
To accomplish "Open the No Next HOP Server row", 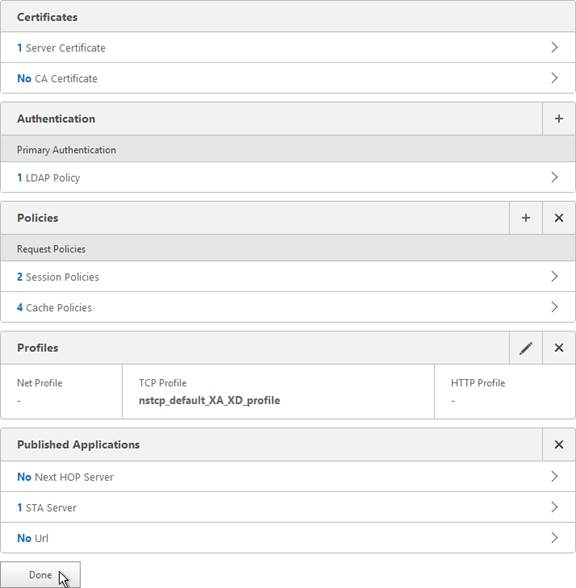I will click(x=288, y=477).
